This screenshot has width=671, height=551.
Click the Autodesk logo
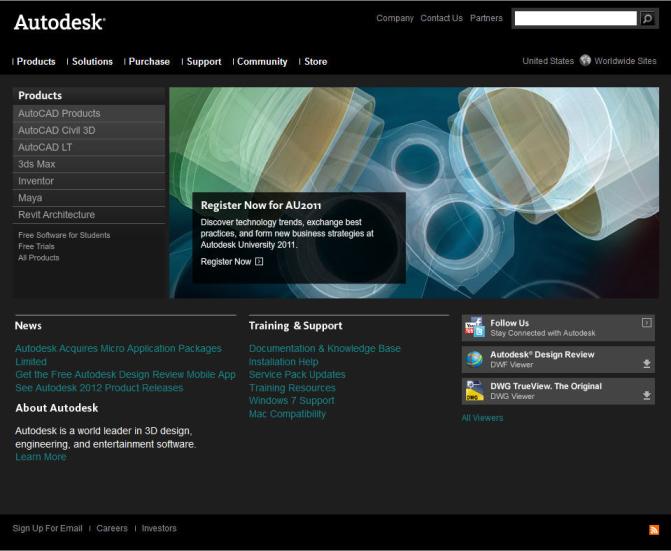coord(59,22)
